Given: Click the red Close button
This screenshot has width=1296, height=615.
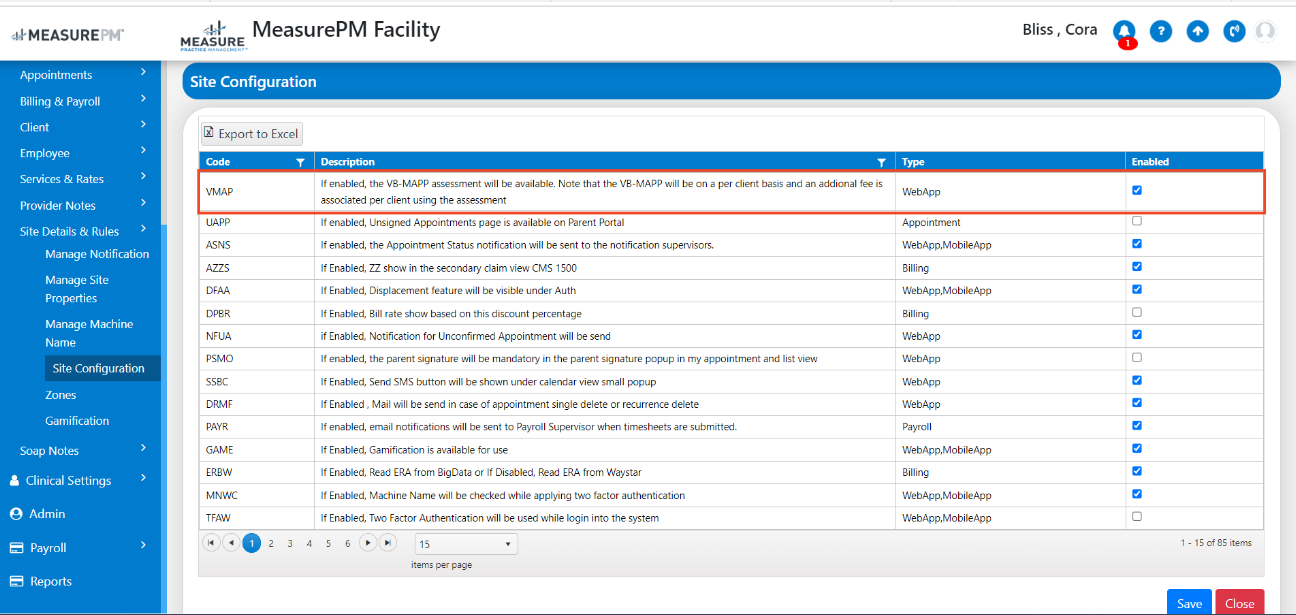Looking at the screenshot, I should [x=1240, y=602].
